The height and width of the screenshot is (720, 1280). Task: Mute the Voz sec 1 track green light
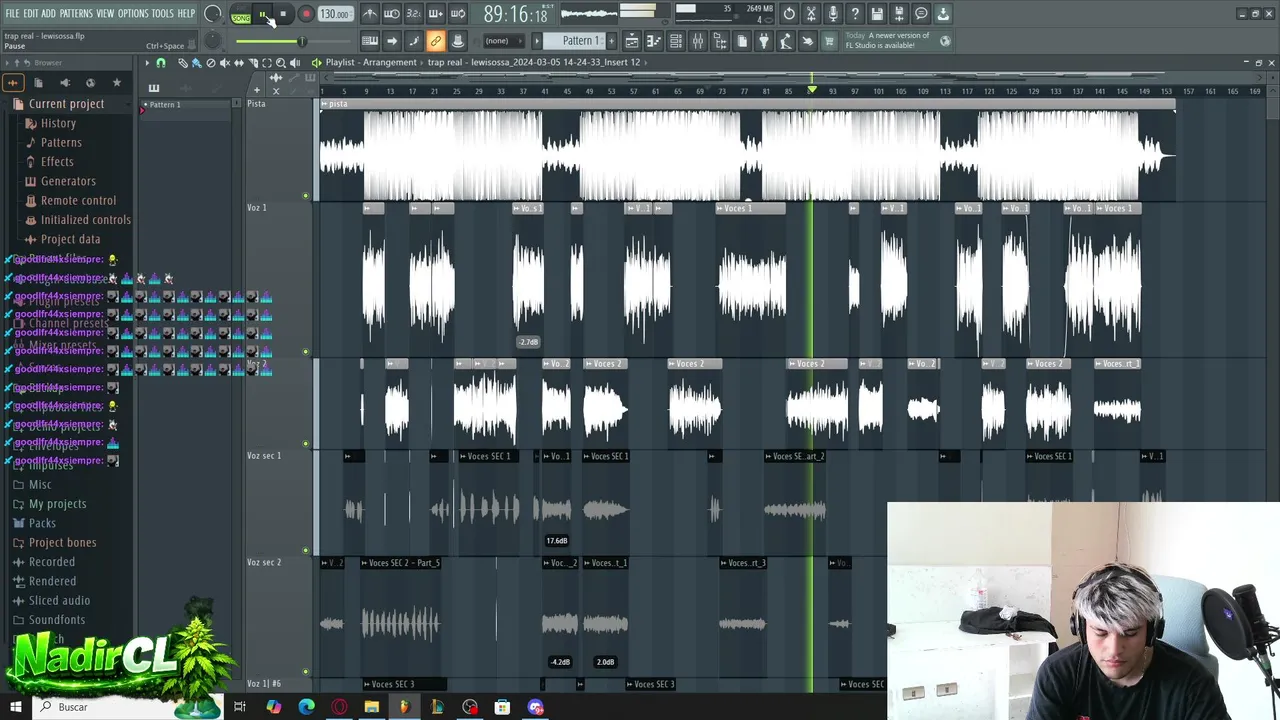coord(306,550)
